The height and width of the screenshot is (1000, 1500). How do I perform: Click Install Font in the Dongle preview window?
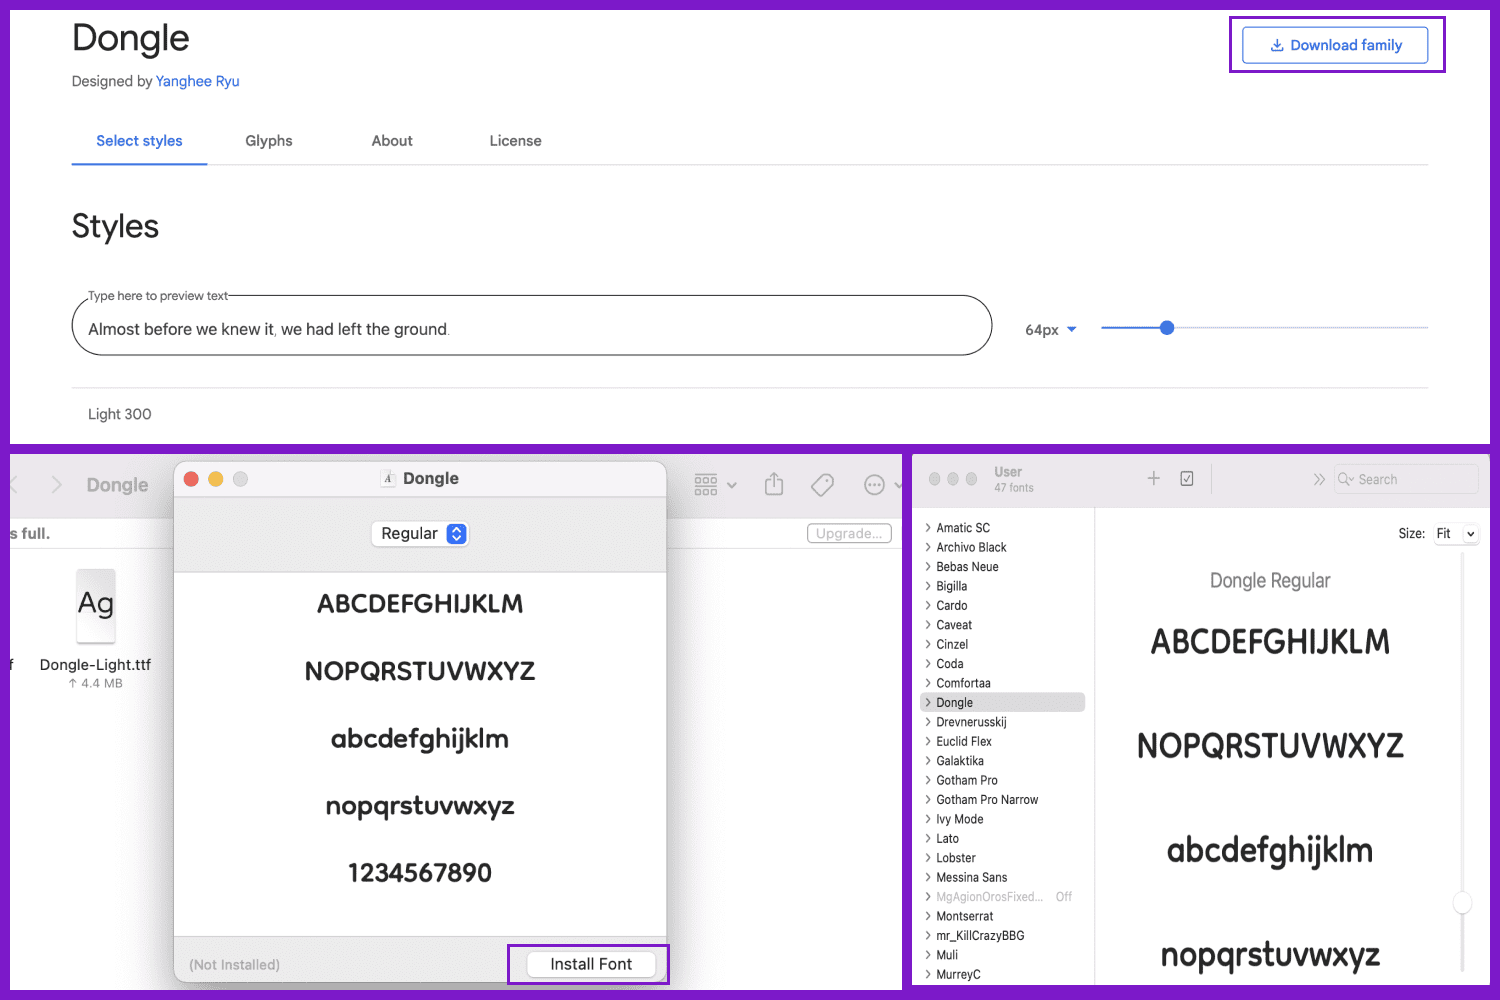591,964
